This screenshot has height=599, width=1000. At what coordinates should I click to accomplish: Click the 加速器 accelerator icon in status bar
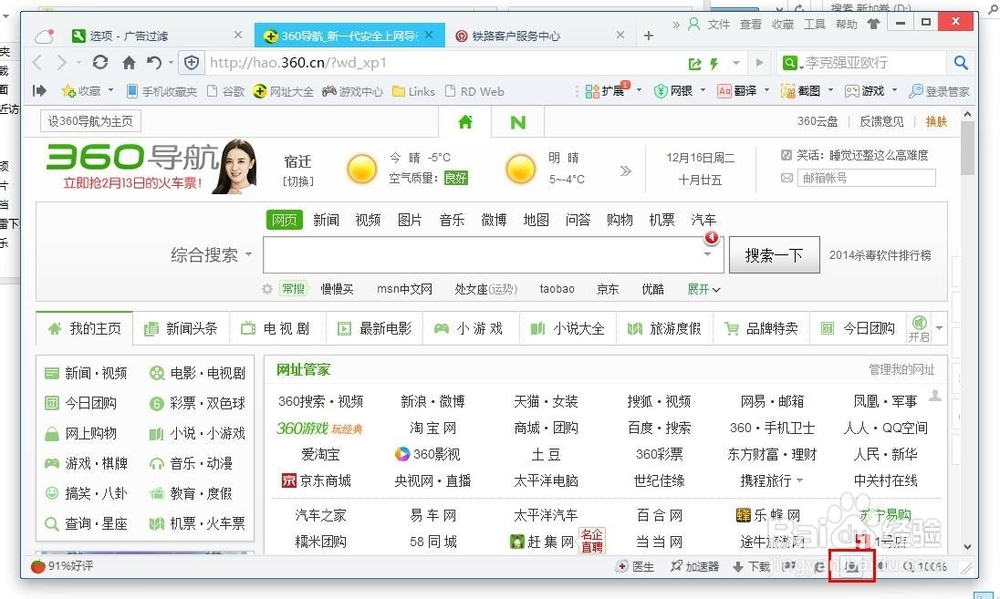[x=676, y=566]
